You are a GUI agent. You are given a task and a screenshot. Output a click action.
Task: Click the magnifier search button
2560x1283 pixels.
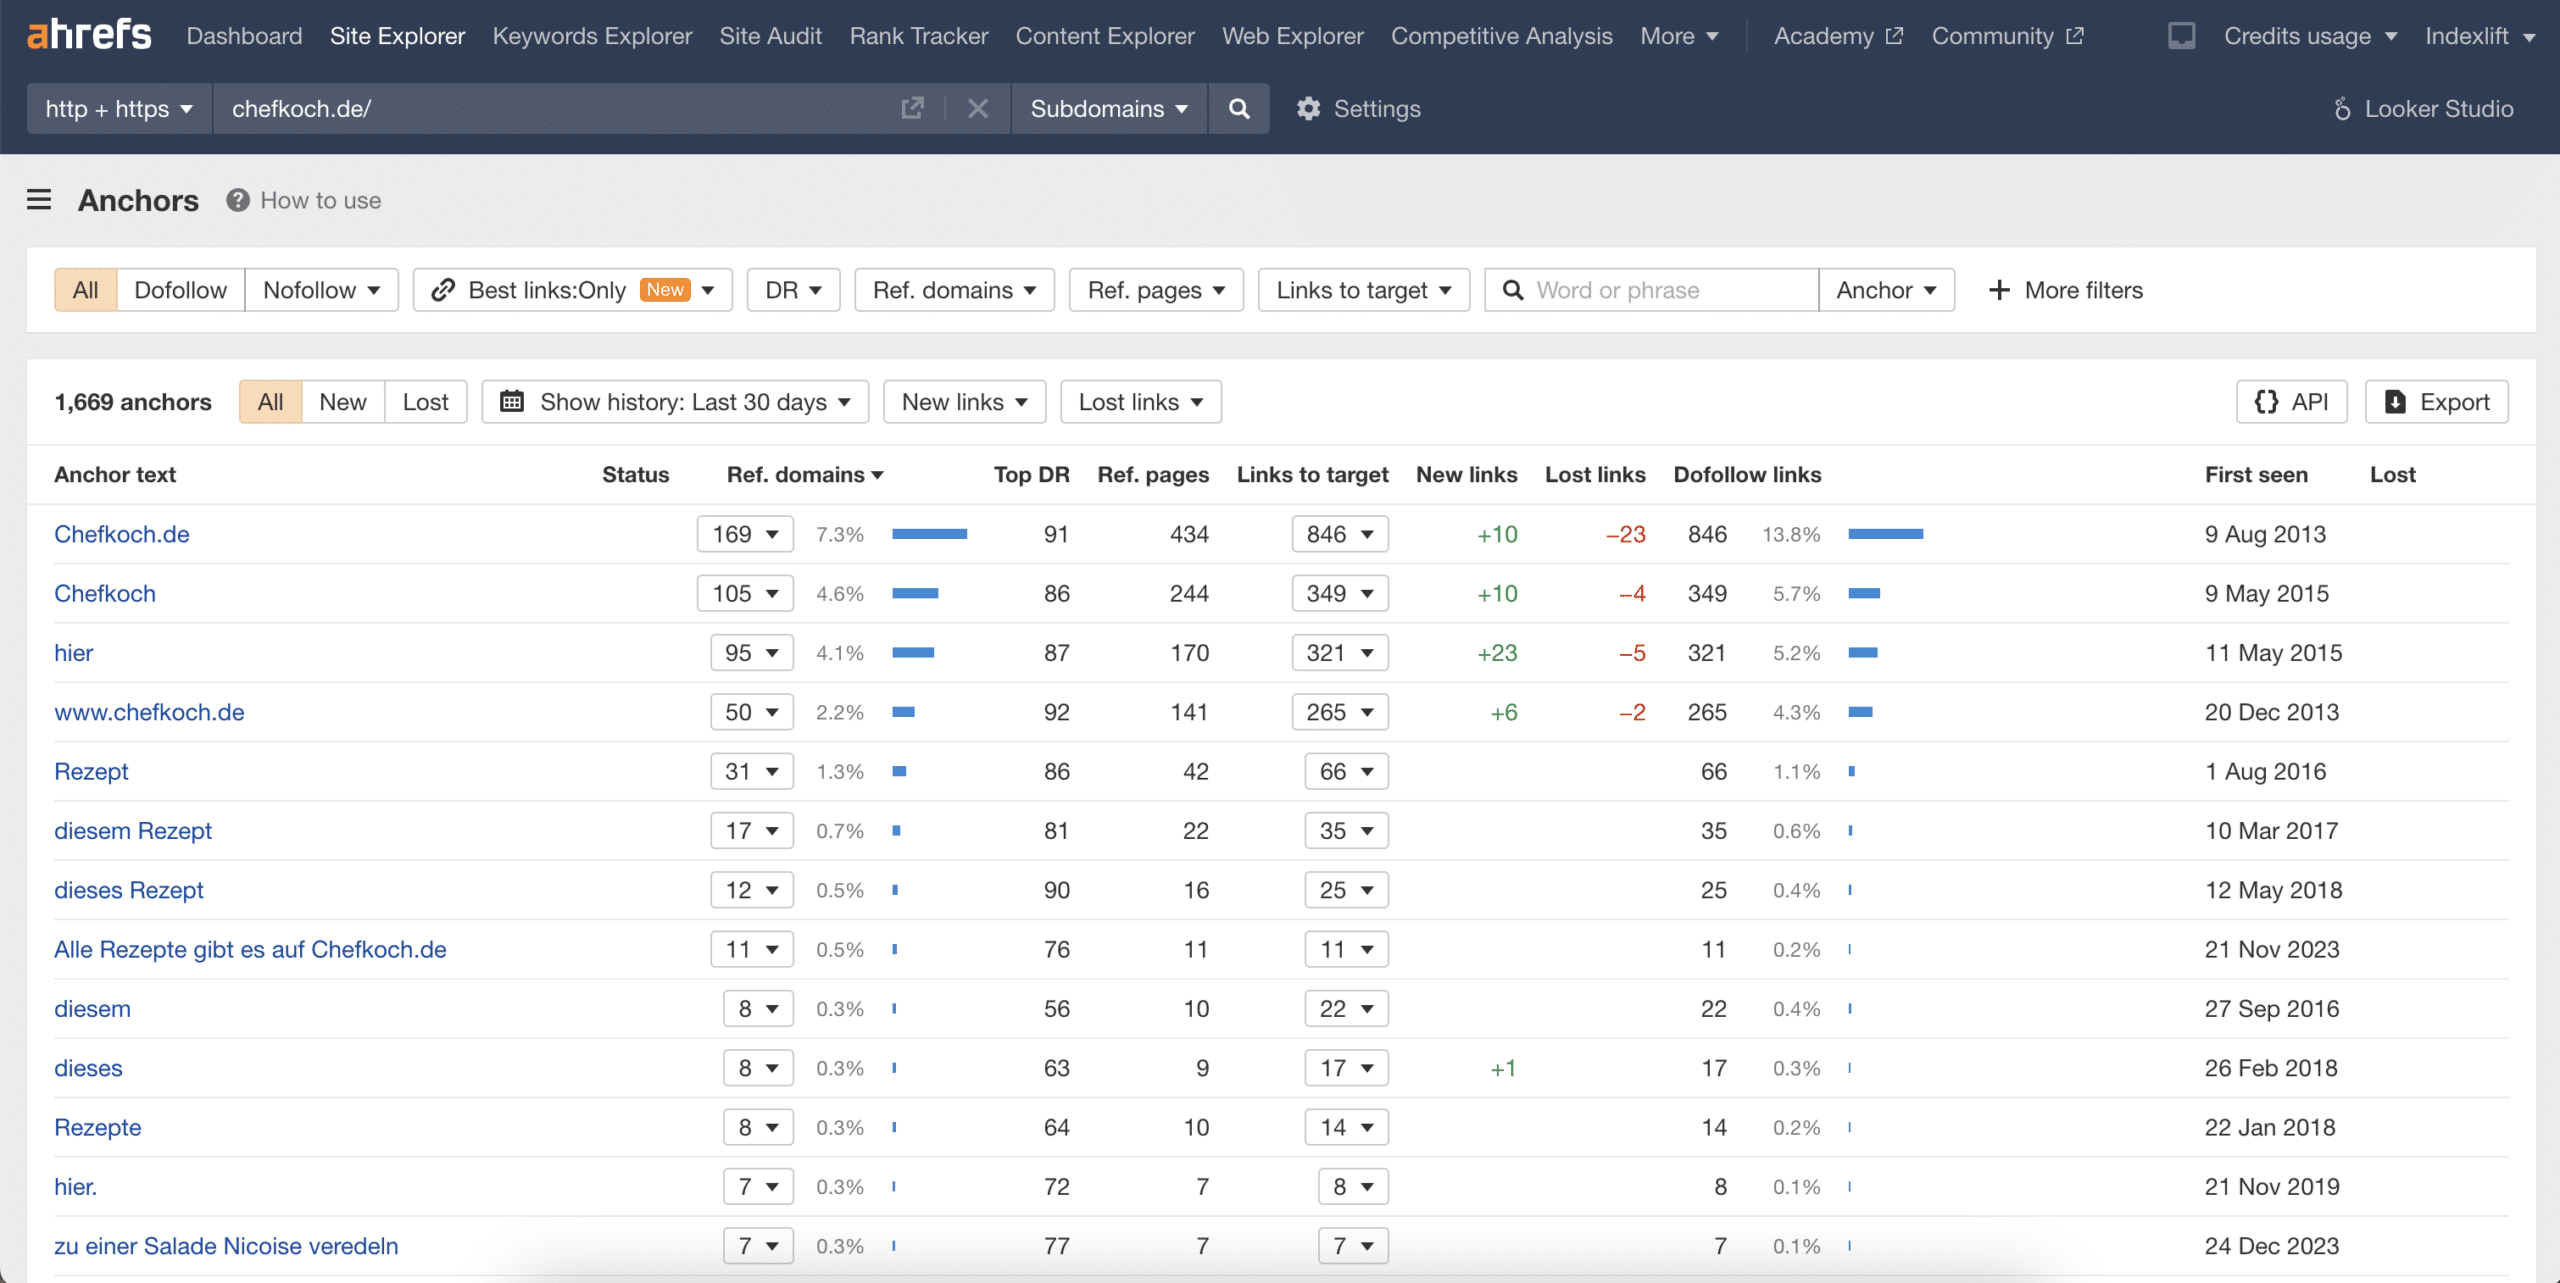1239,108
